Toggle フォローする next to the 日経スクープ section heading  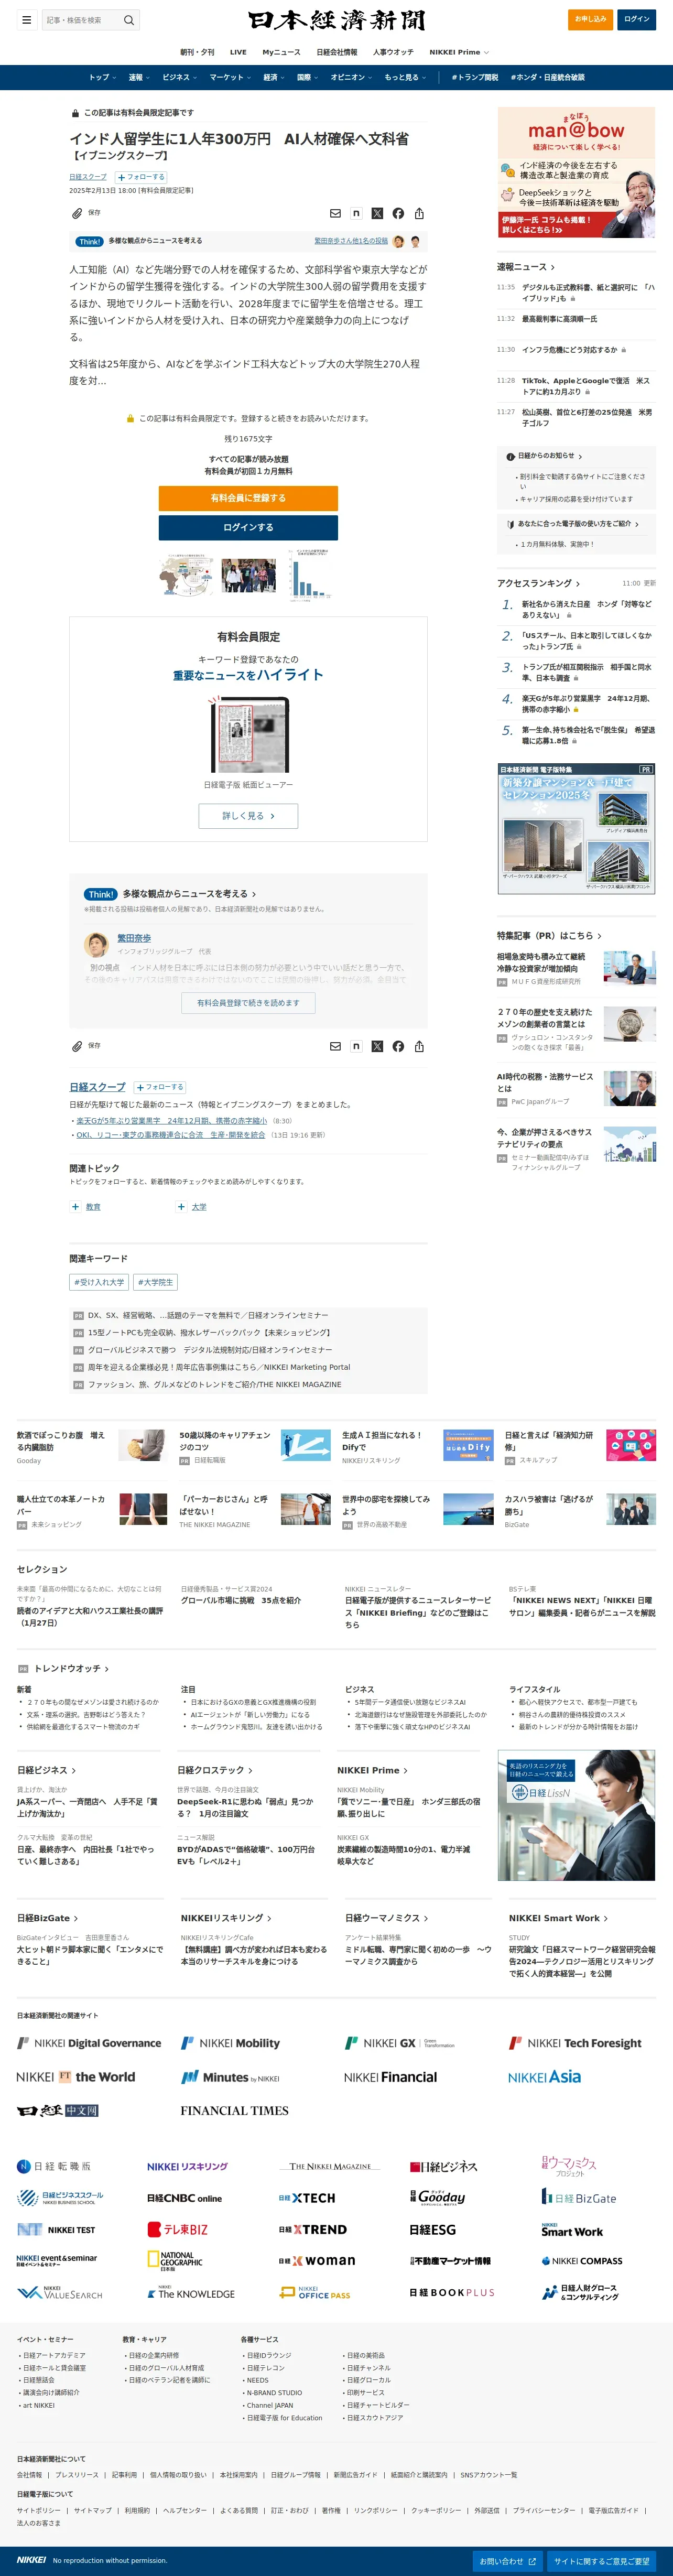(160, 1087)
